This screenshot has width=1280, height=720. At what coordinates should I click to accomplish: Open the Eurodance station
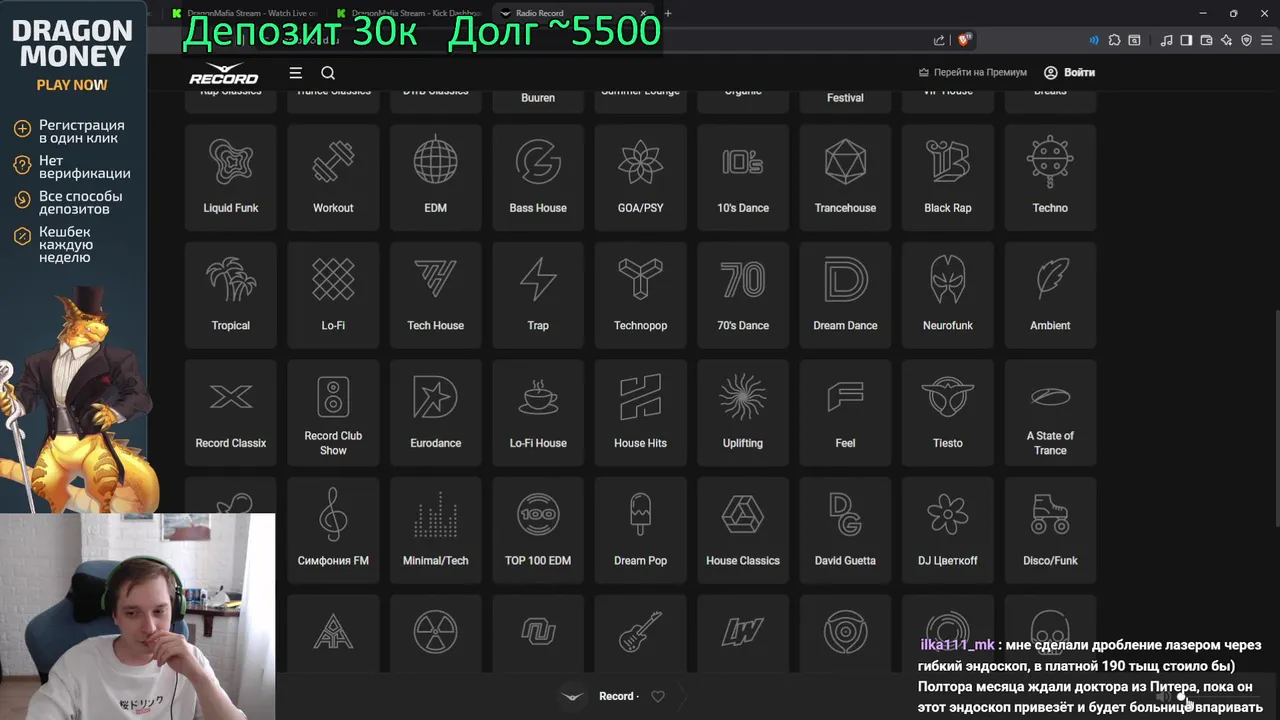coord(436,413)
